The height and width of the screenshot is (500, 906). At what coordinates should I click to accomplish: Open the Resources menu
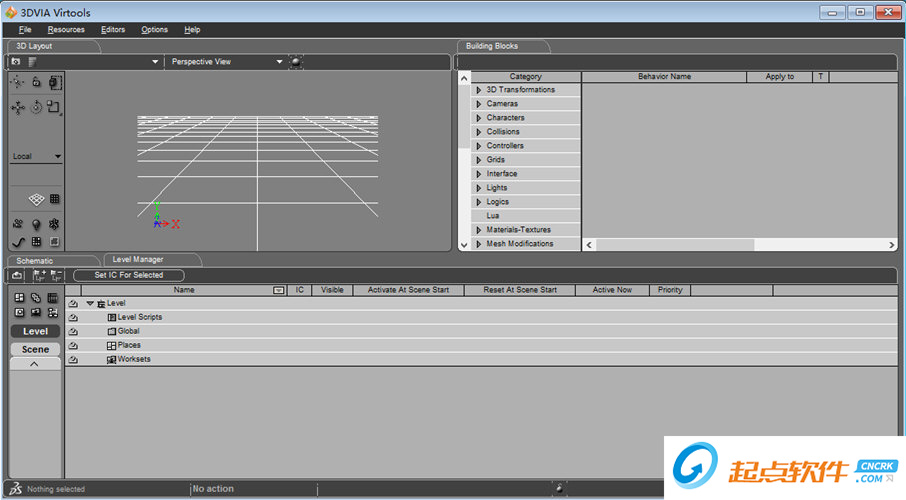pos(66,29)
